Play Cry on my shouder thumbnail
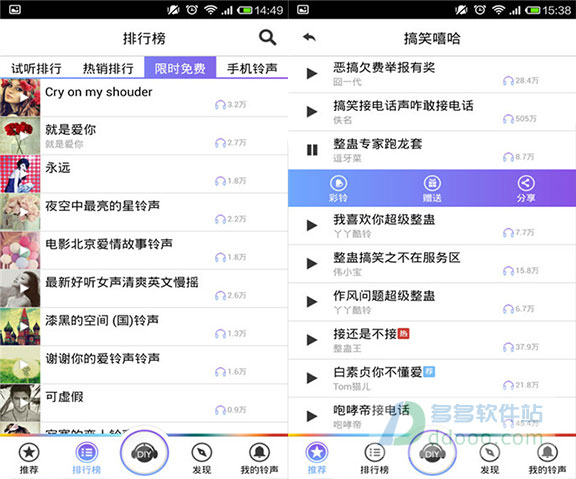Image resolution: width=576 pixels, height=479 pixels. pos(20,98)
